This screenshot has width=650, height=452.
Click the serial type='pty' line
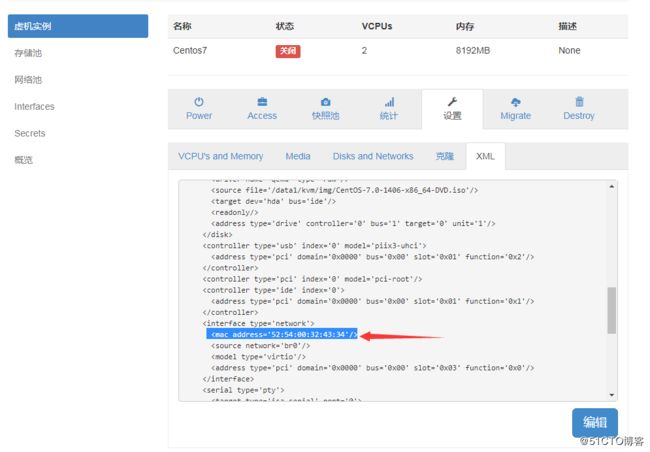coord(243,390)
